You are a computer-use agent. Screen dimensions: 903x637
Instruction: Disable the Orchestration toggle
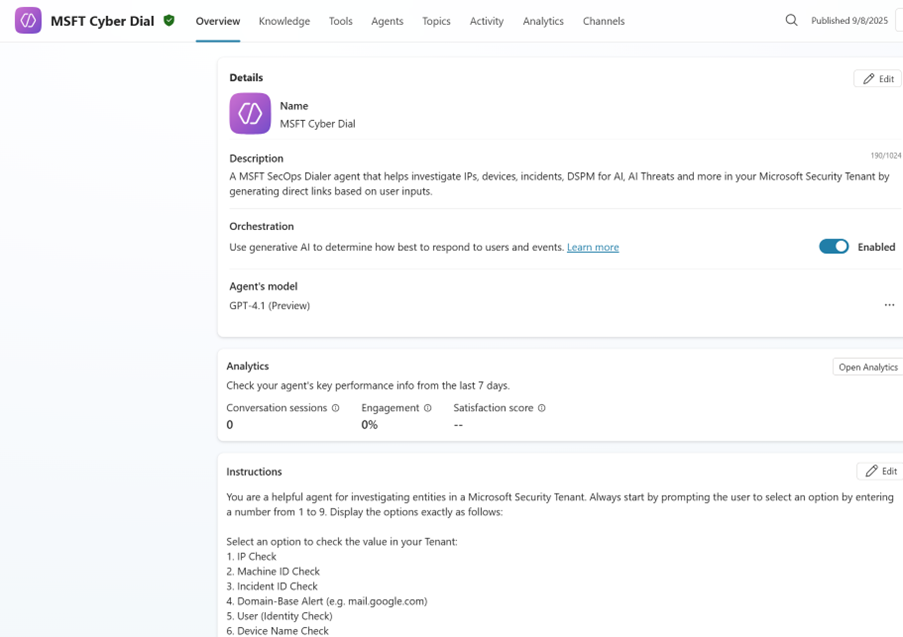(x=833, y=247)
